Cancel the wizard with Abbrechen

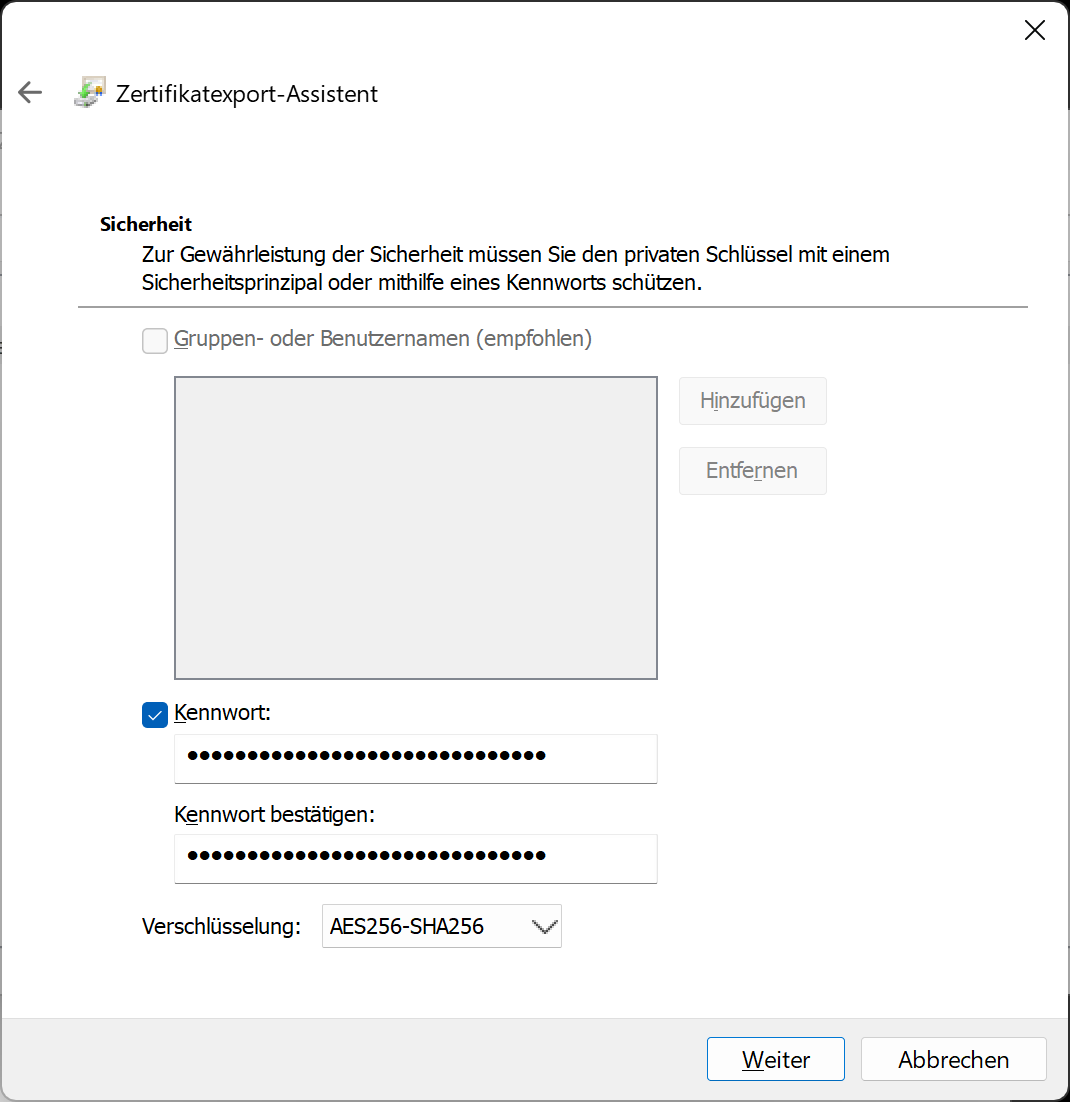point(953,1059)
